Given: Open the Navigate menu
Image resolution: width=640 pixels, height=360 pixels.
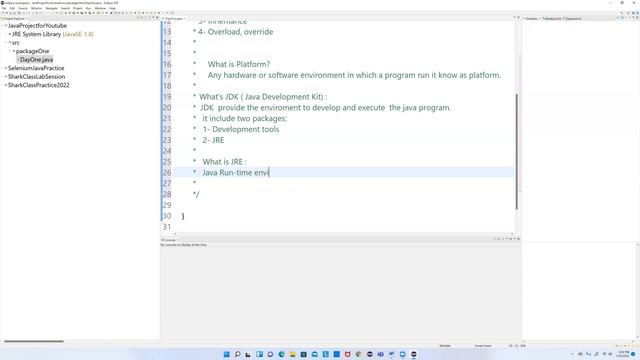Looking at the screenshot, I should [51, 8].
